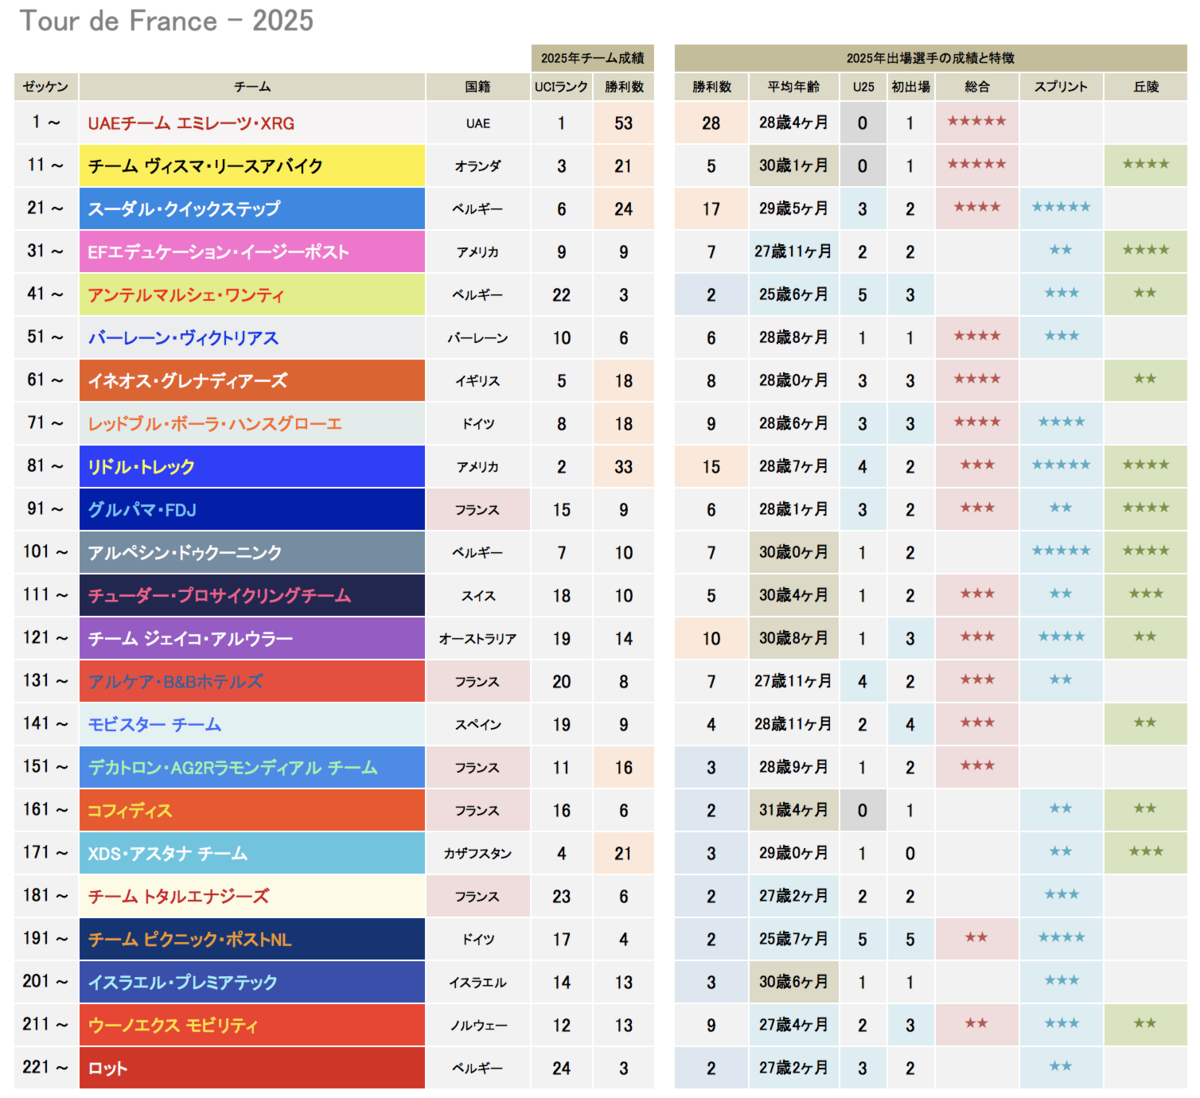Click the 'Tour de France – 2025' title
The image size is (1200, 1098).
click(167, 21)
